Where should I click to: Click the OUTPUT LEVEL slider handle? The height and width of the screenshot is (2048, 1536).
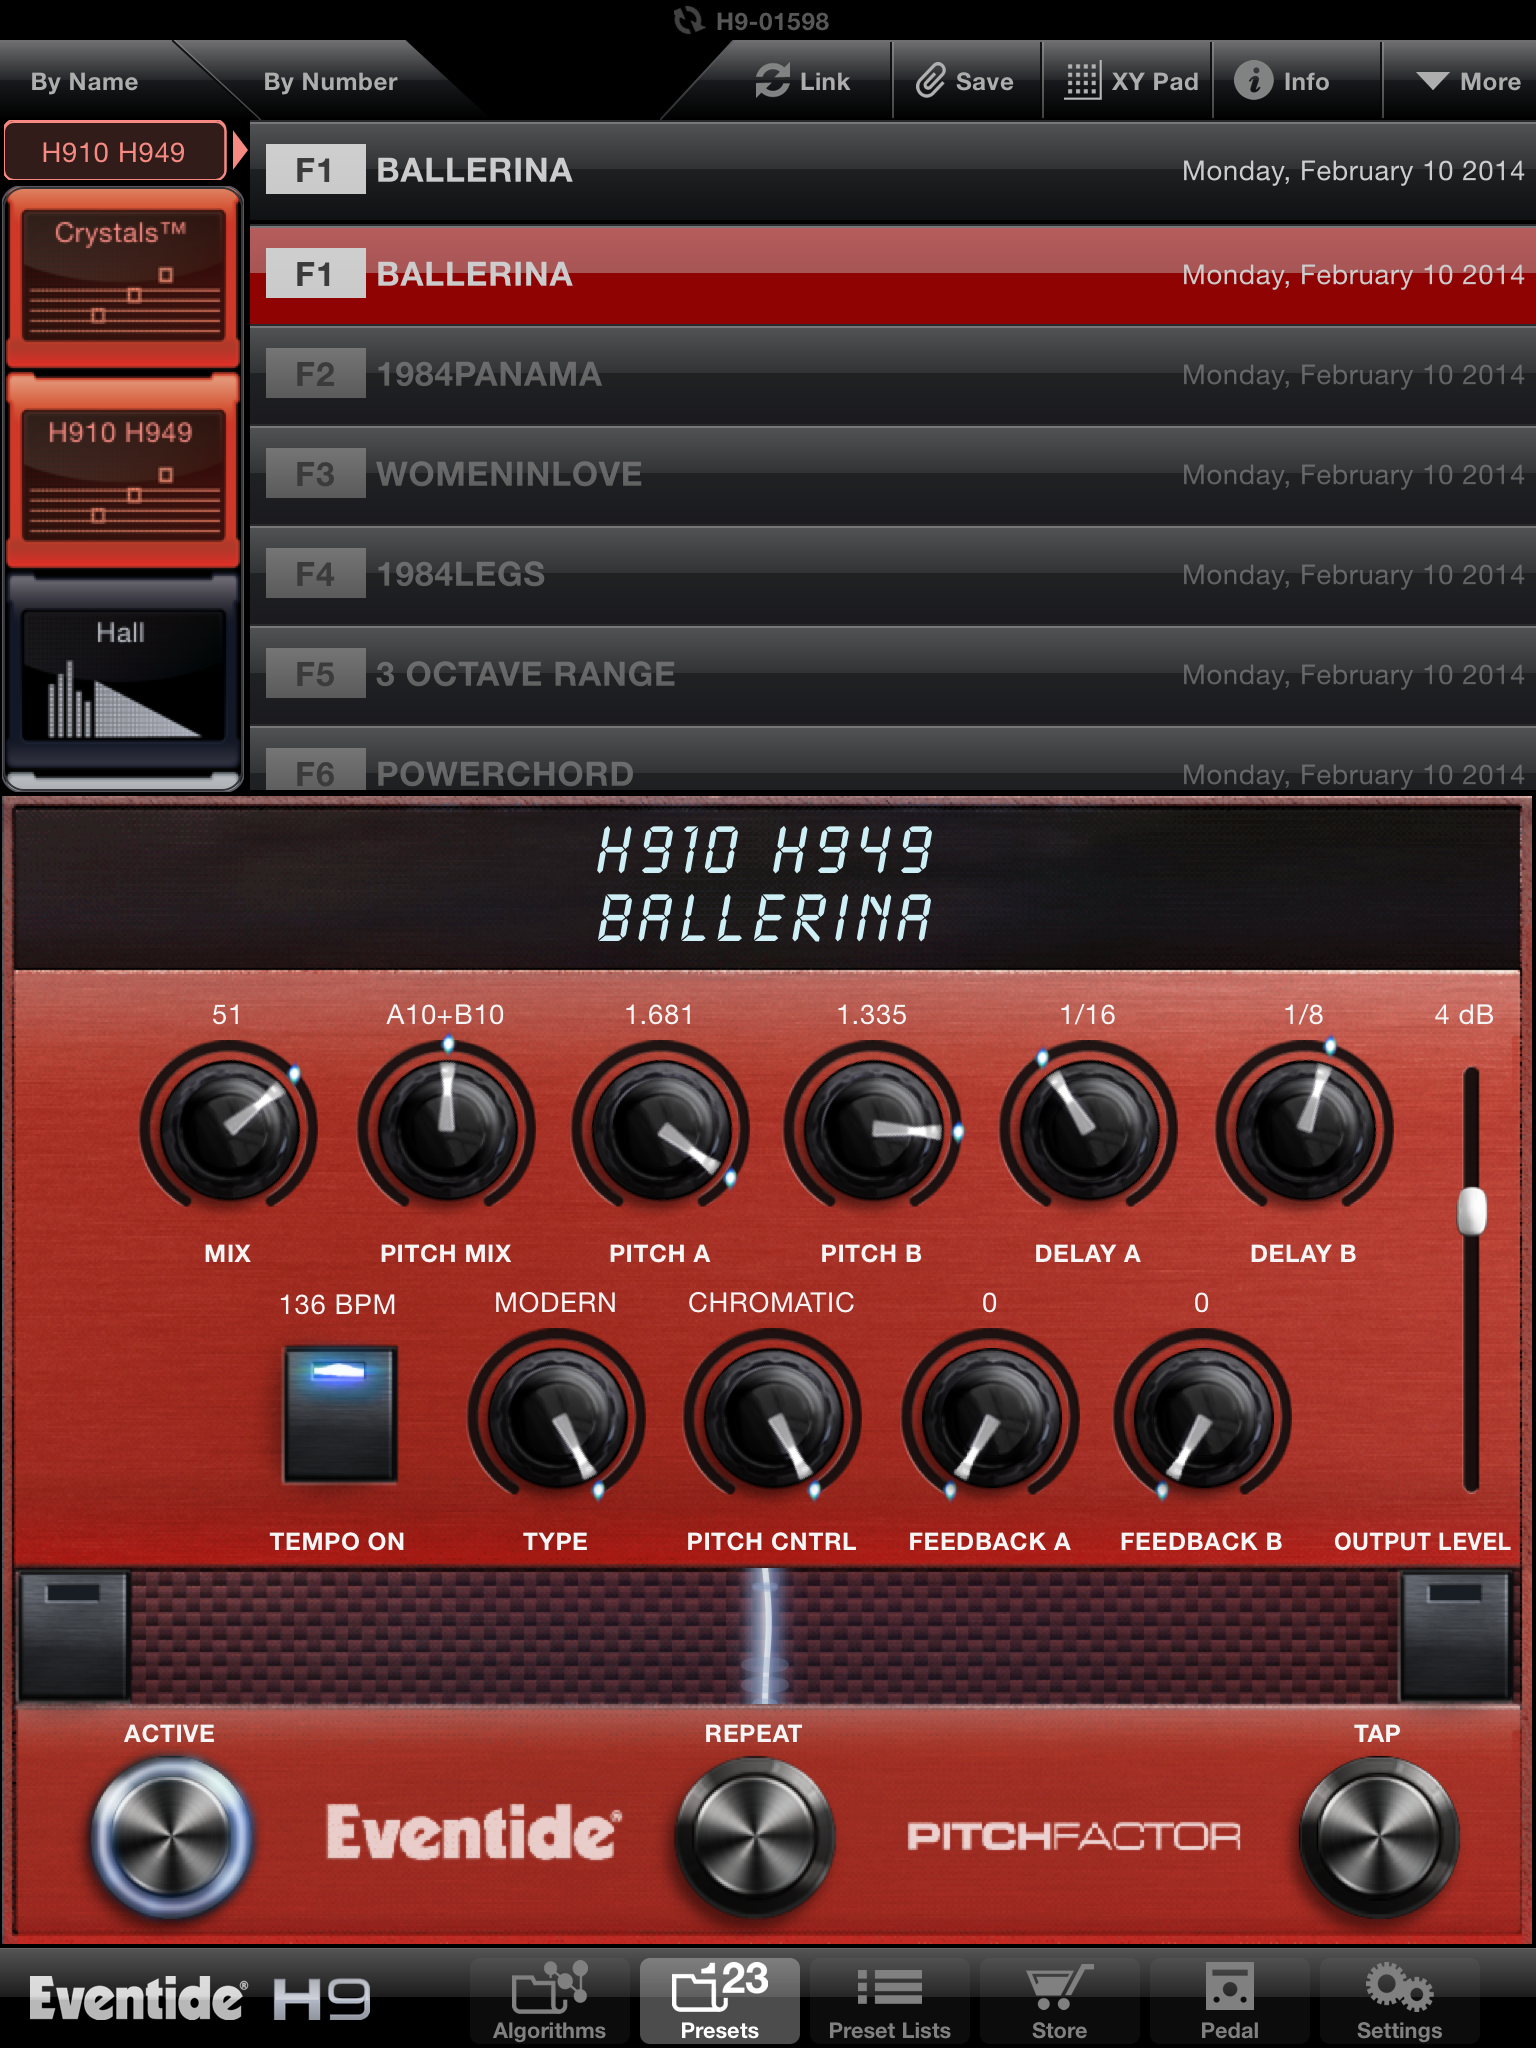tap(1472, 1211)
